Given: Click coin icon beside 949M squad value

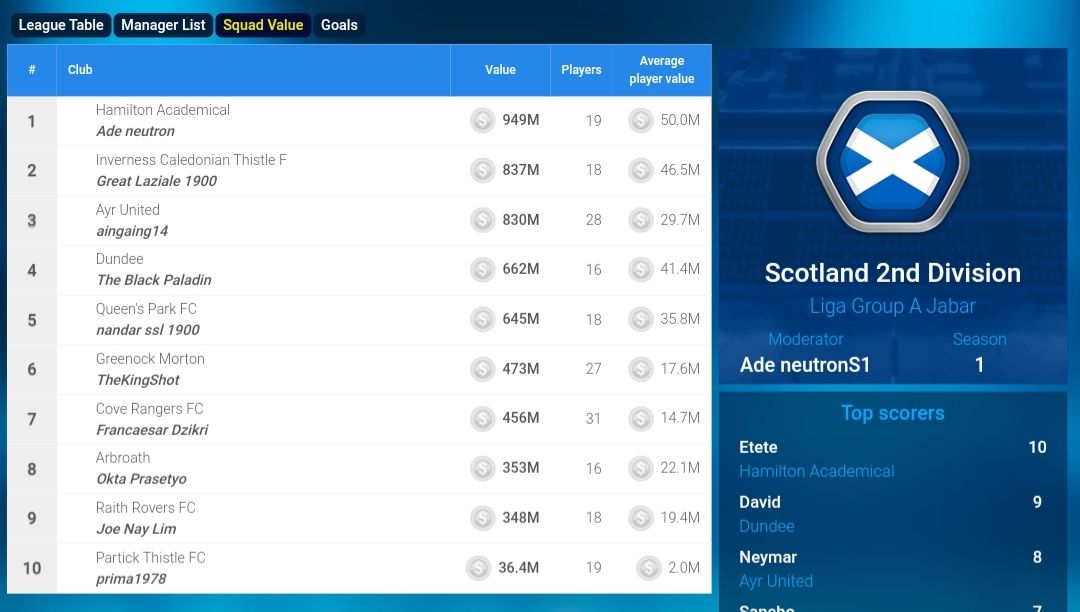Looking at the screenshot, I should coord(483,120).
